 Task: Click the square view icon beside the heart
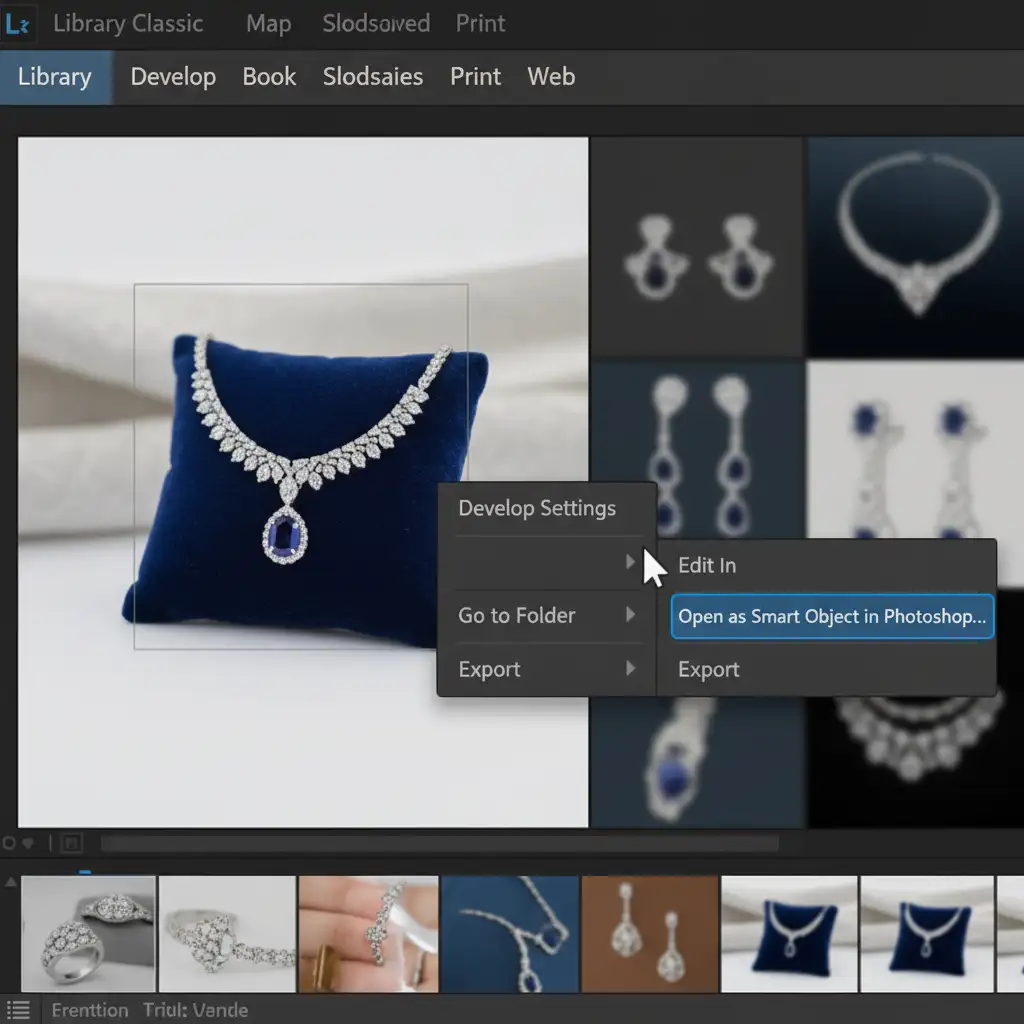coord(71,844)
